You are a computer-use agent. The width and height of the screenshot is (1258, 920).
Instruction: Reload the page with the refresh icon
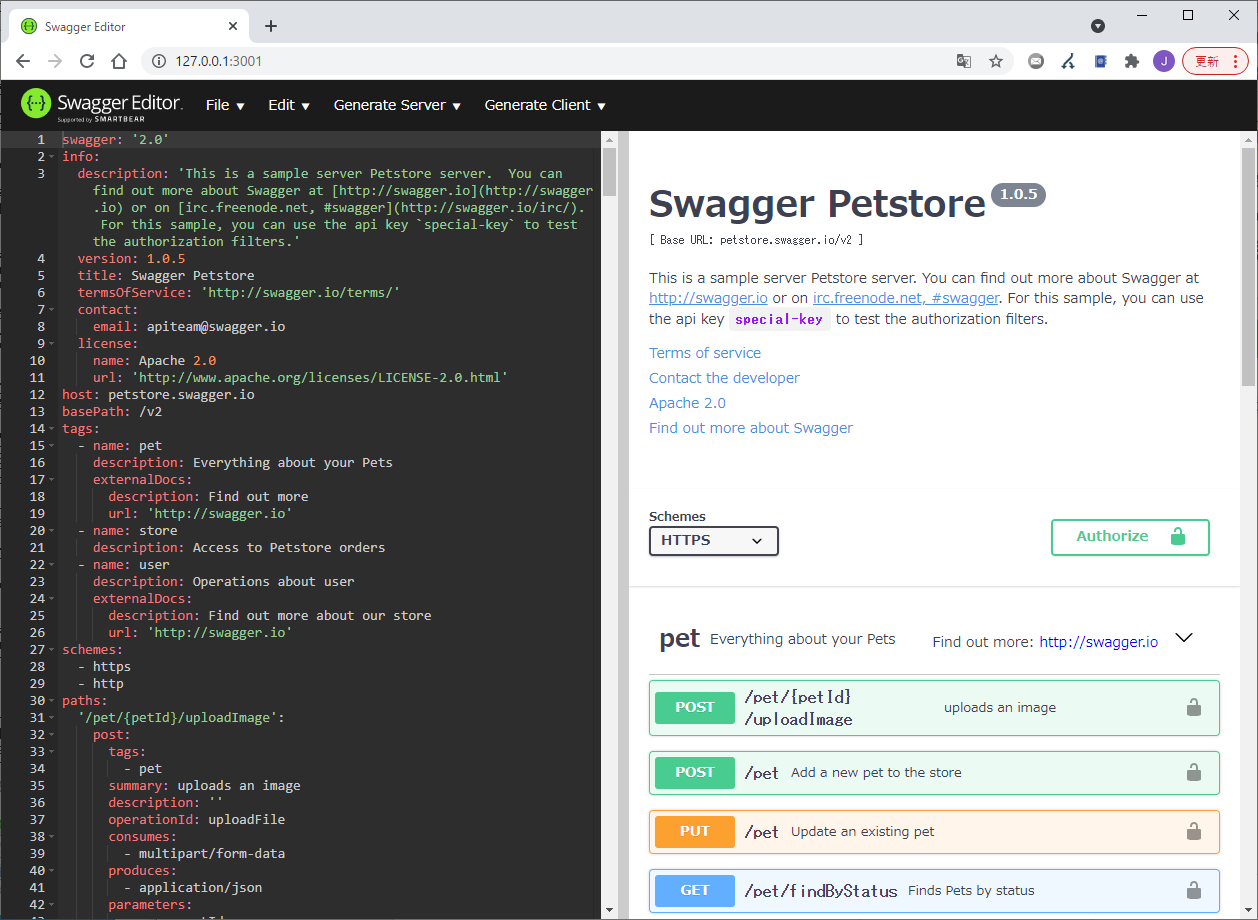87,61
